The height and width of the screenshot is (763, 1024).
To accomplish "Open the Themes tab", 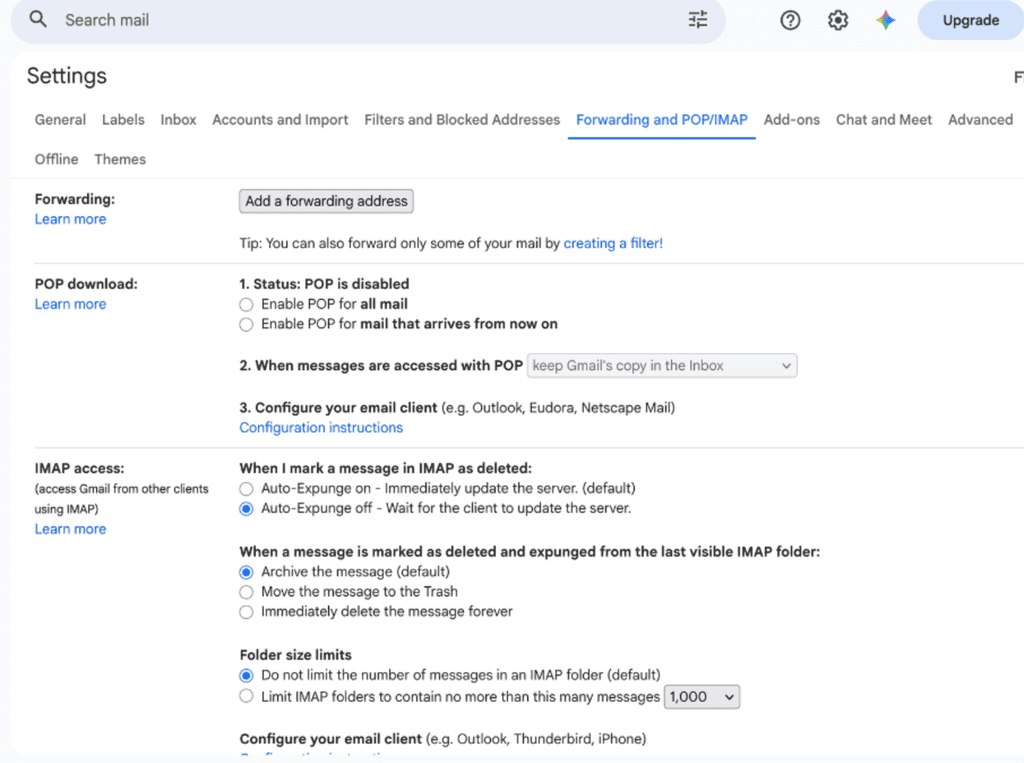I will pyautogui.click(x=120, y=159).
